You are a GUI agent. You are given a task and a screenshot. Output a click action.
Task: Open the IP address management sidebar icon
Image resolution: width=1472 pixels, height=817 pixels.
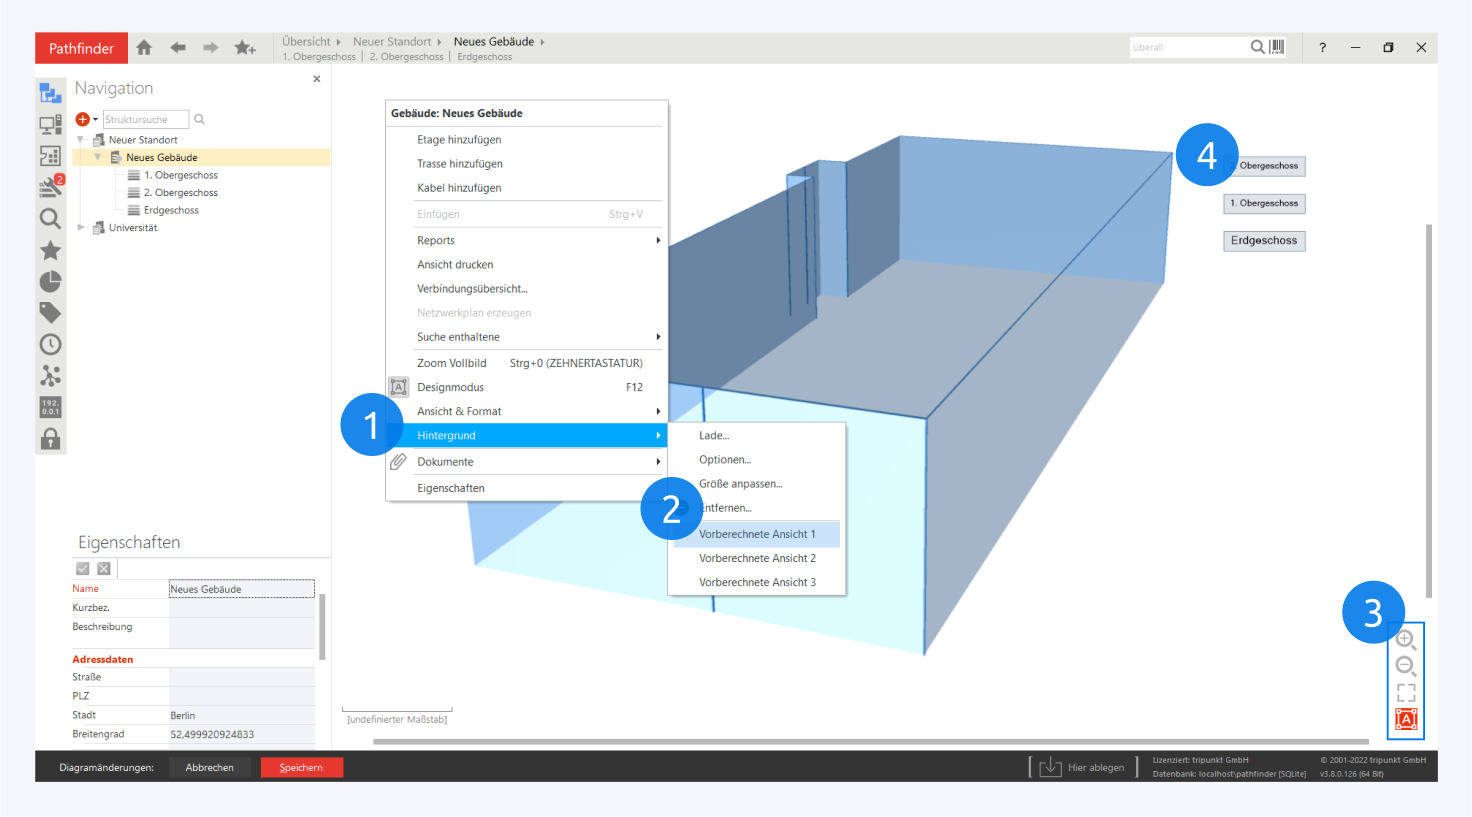click(50, 407)
